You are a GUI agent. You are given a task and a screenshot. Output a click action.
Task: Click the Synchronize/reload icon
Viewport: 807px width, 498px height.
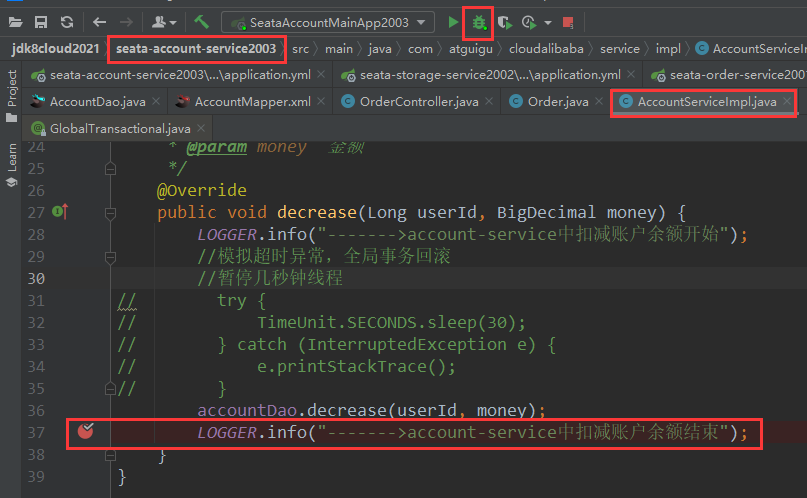pos(67,22)
